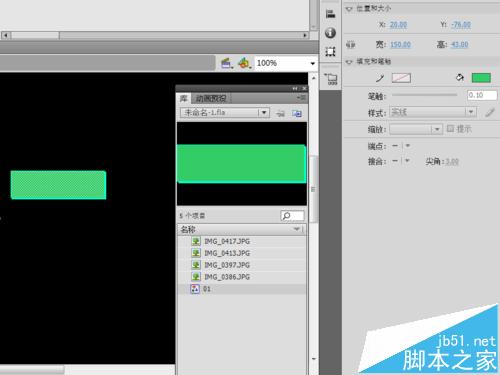Select IMG_0417.JPG in library list
Viewport: 500px width, 375px height.
[x=242, y=241]
